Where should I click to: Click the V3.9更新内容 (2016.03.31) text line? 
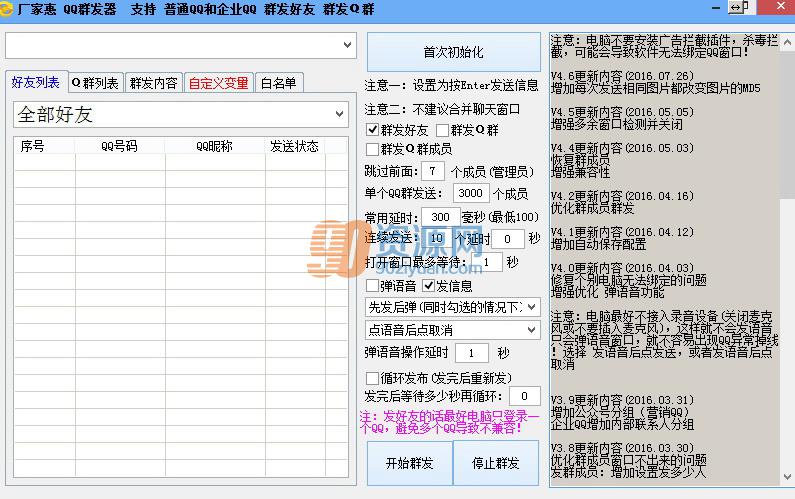coord(622,400)
